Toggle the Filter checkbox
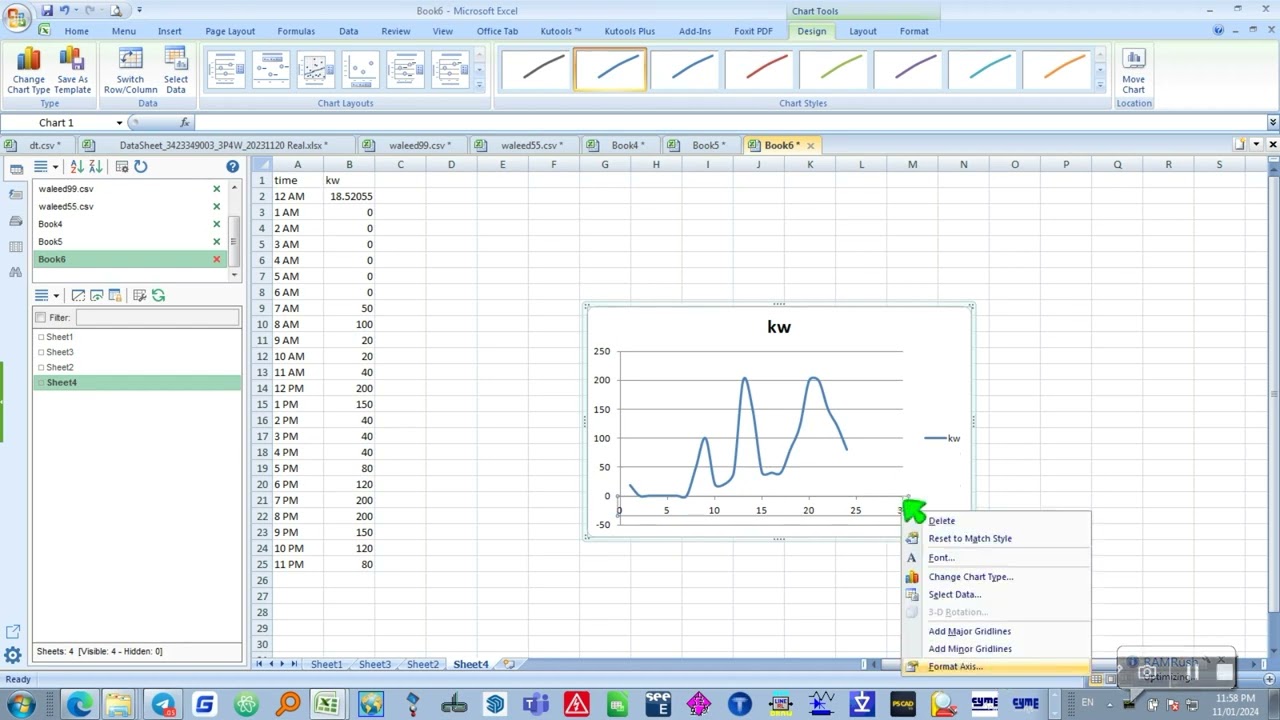This screenshot has height=720, width=1280. pos(41,318)
